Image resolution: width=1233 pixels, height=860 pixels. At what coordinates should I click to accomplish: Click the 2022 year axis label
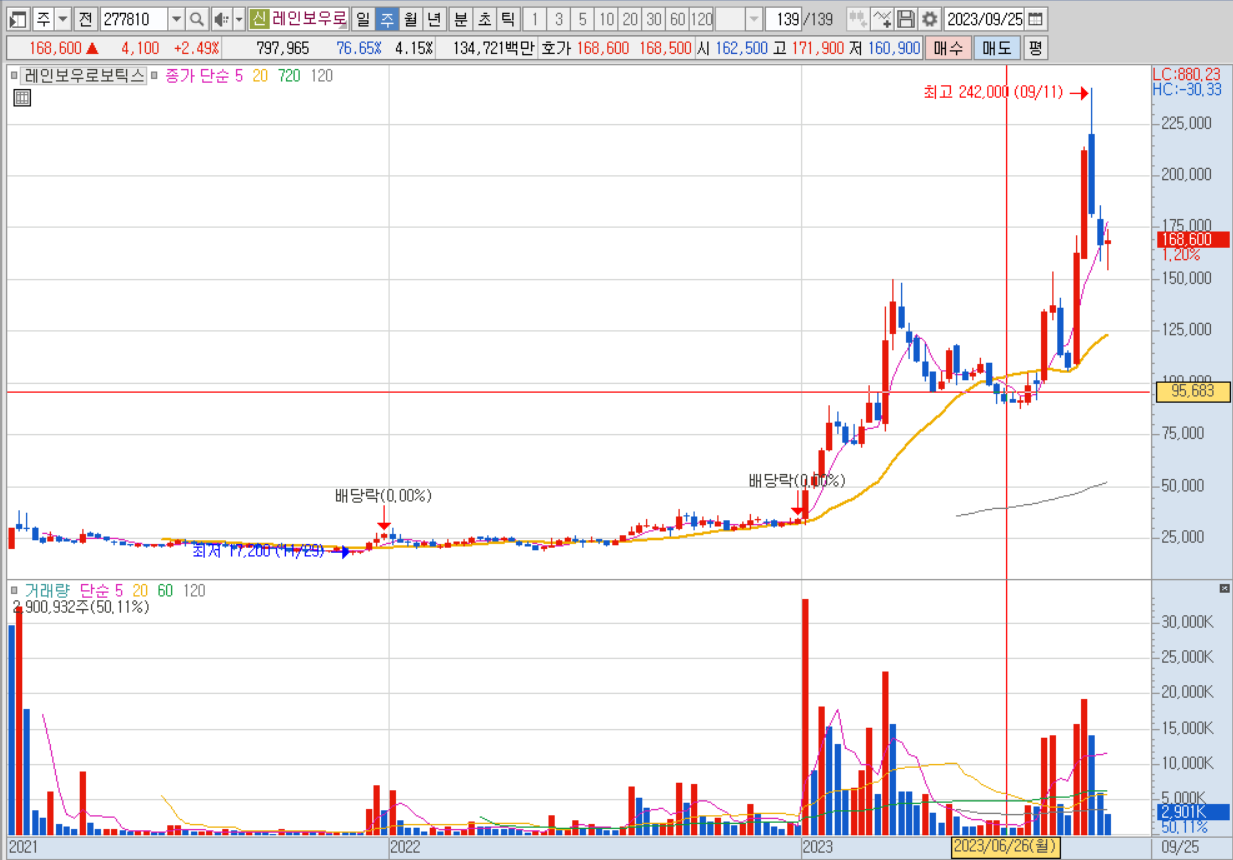coord(404,847)
